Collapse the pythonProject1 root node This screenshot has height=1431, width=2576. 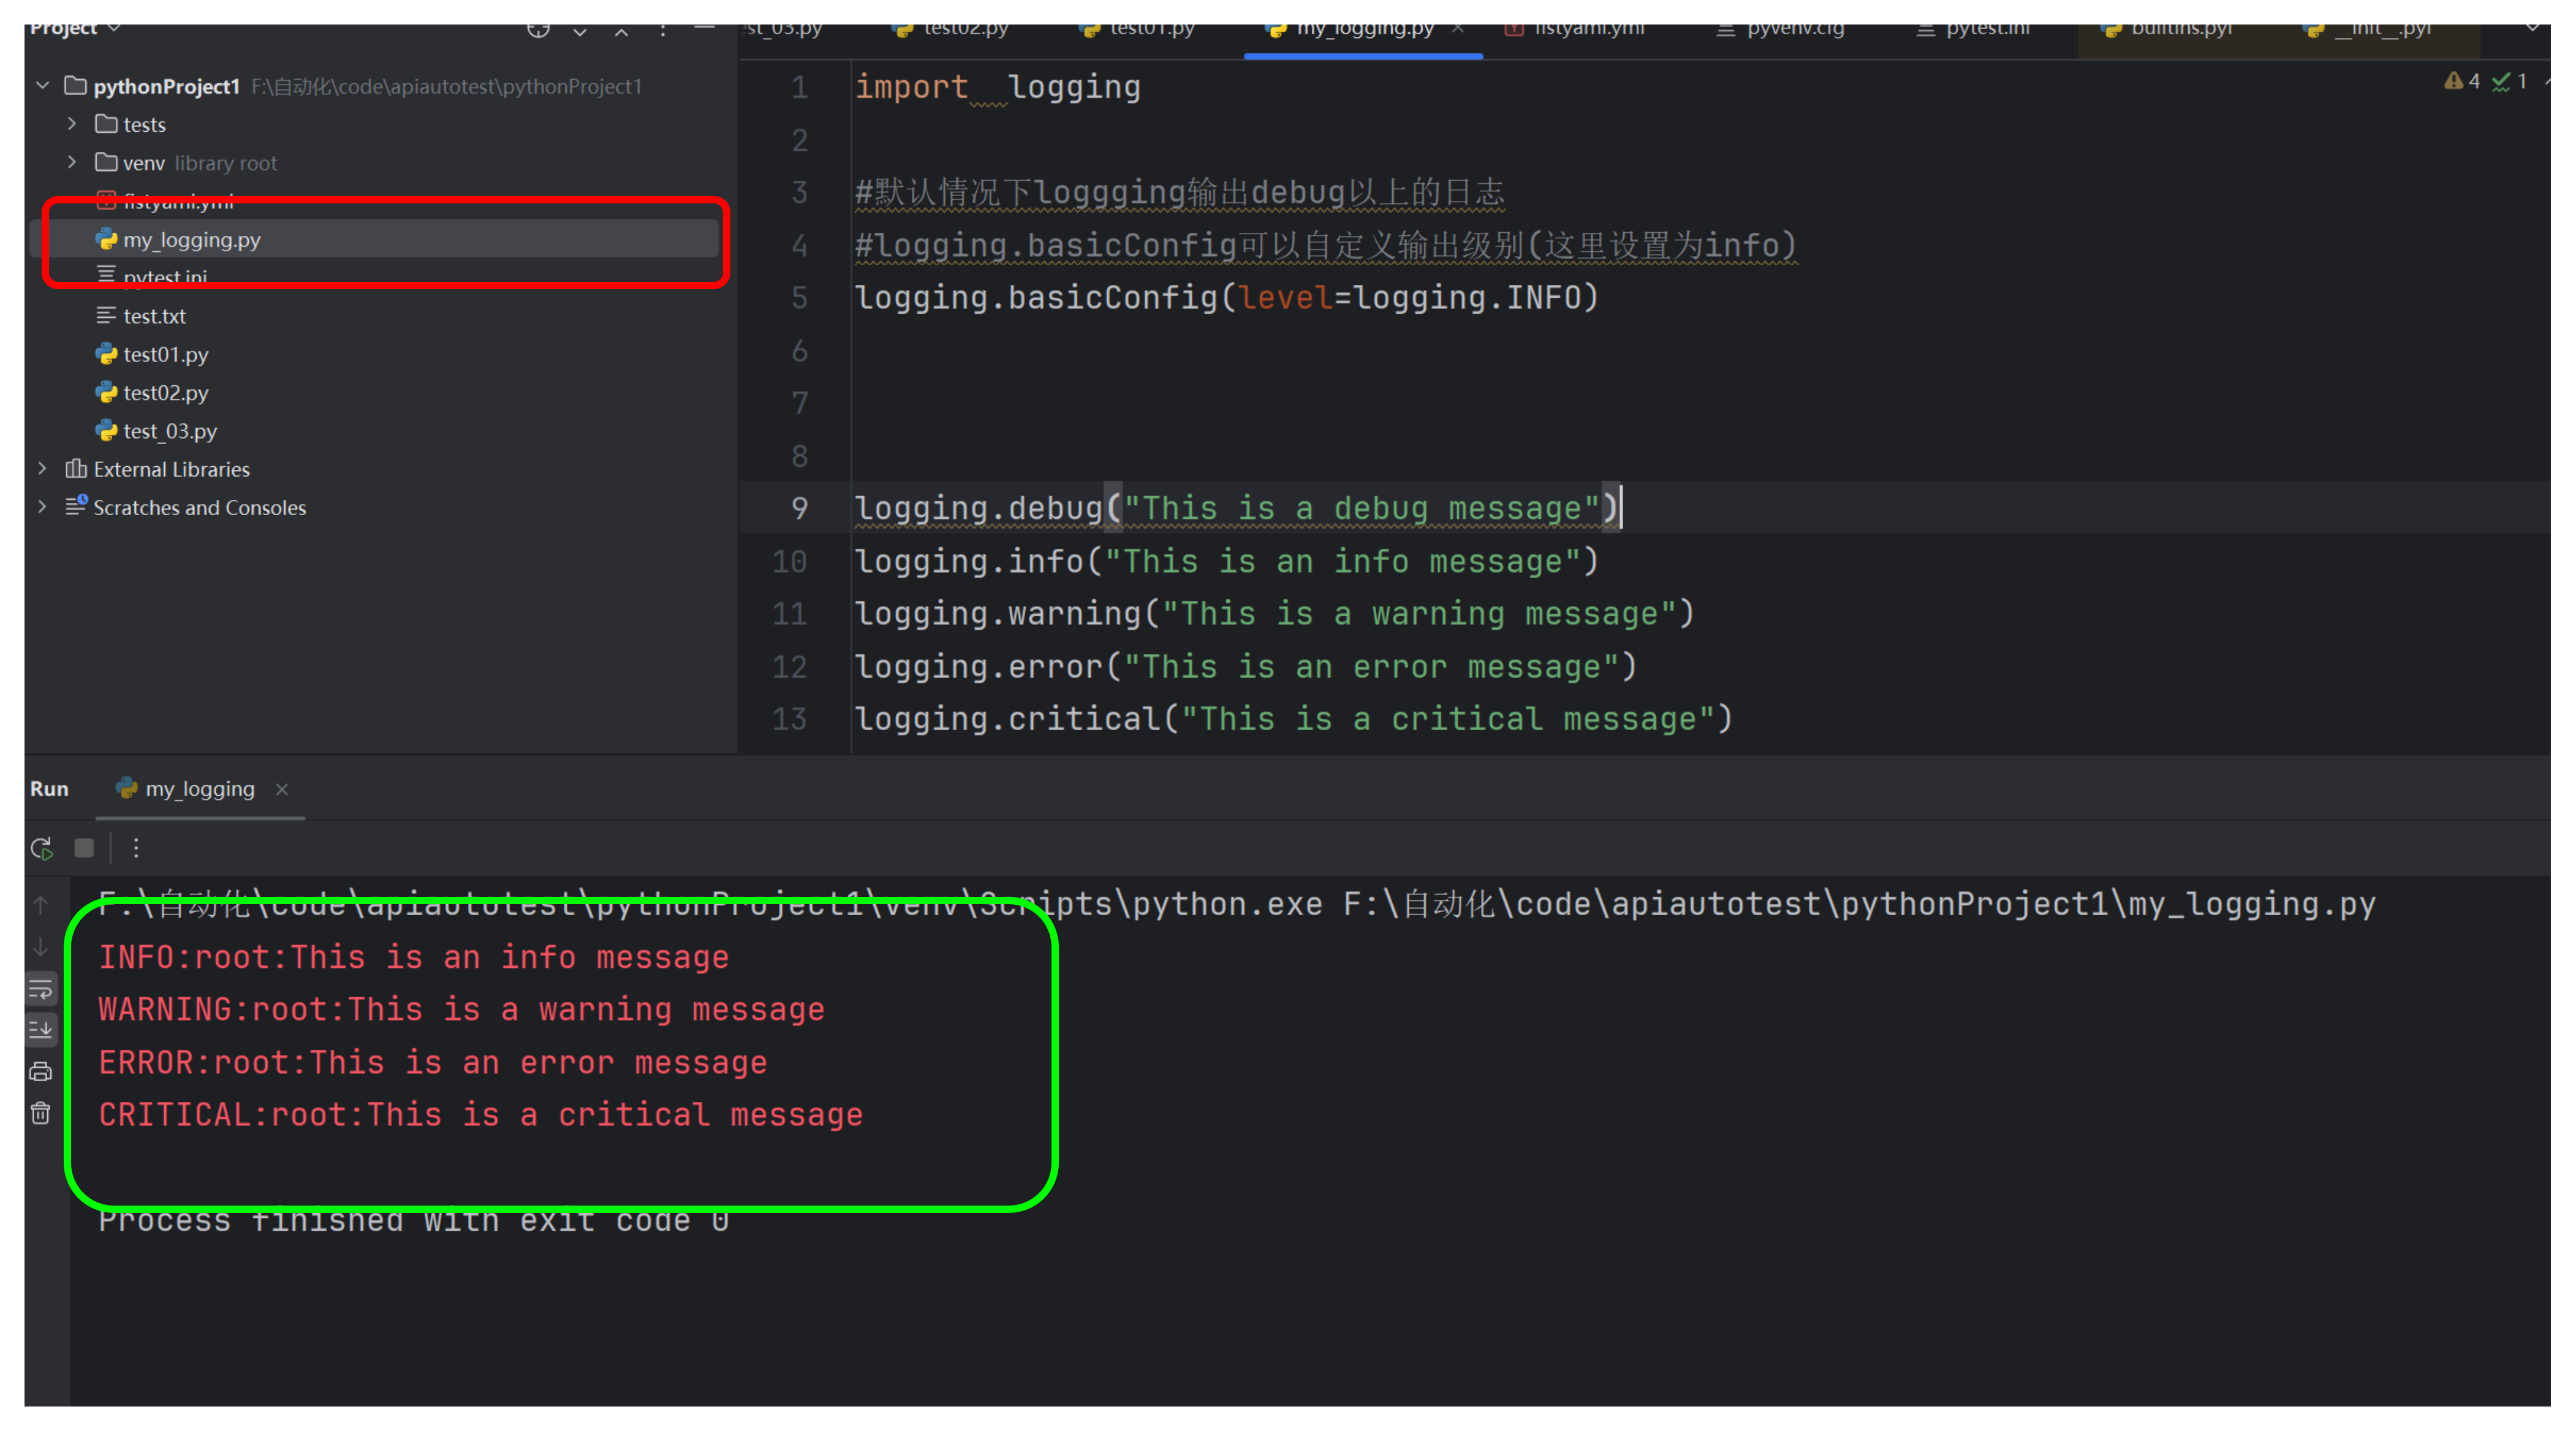42,86
